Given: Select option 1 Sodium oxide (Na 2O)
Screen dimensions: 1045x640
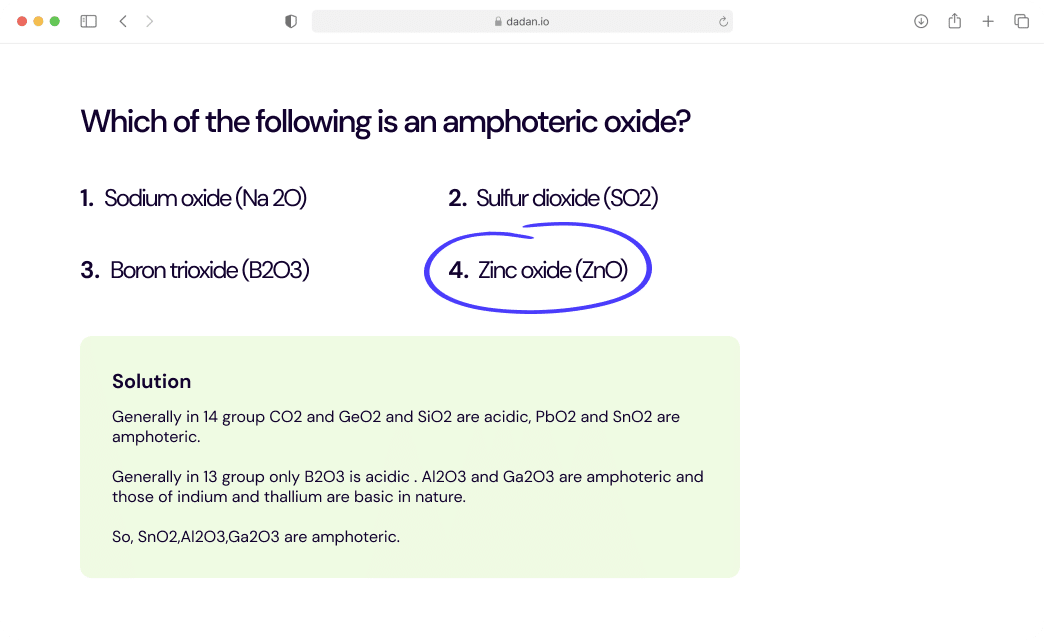Looking at the screenshot, I should [x=194, y=198].
